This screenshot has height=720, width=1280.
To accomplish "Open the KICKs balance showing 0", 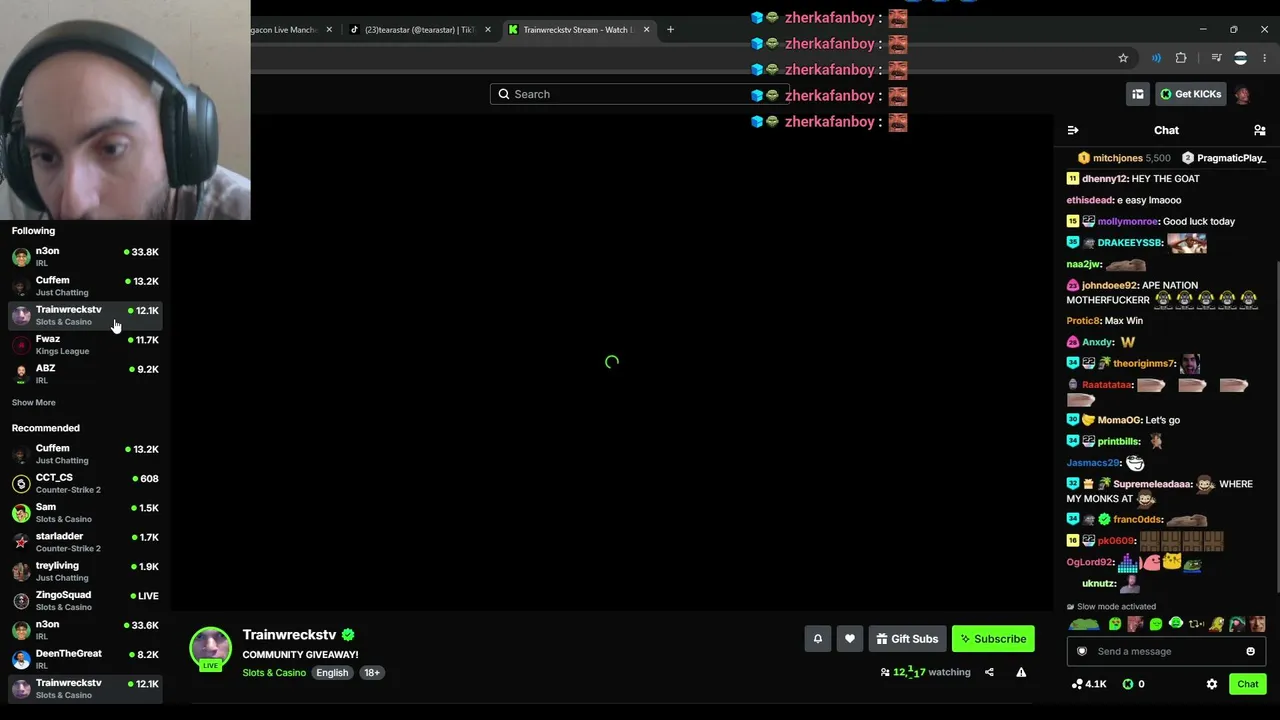I will 1133,684.
